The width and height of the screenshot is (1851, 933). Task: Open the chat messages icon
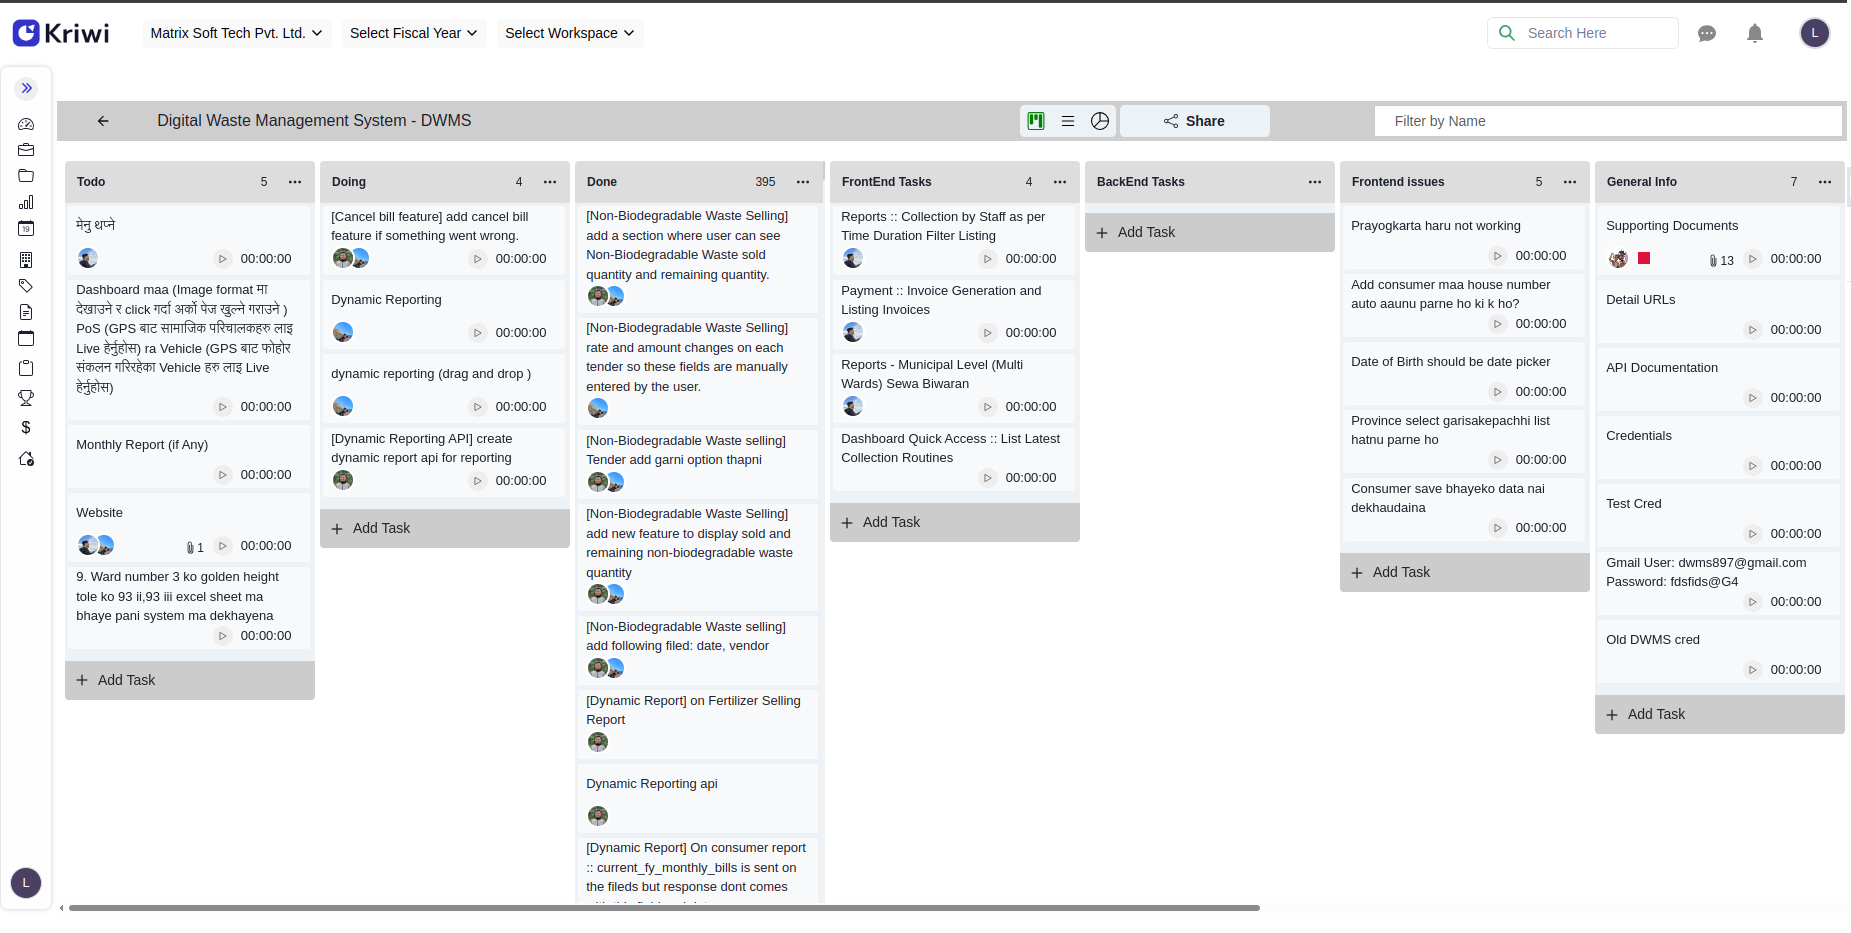click(1707, 34)
